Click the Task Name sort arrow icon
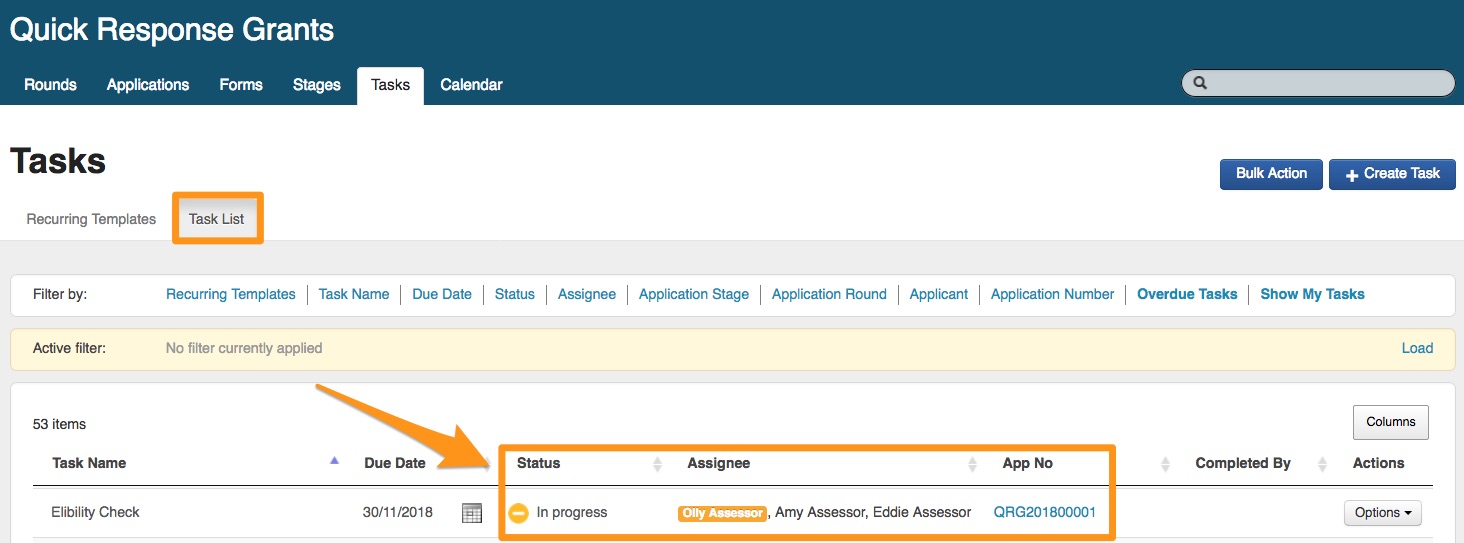The height and width of the screenshot is (543, 1464). point(334,461)
